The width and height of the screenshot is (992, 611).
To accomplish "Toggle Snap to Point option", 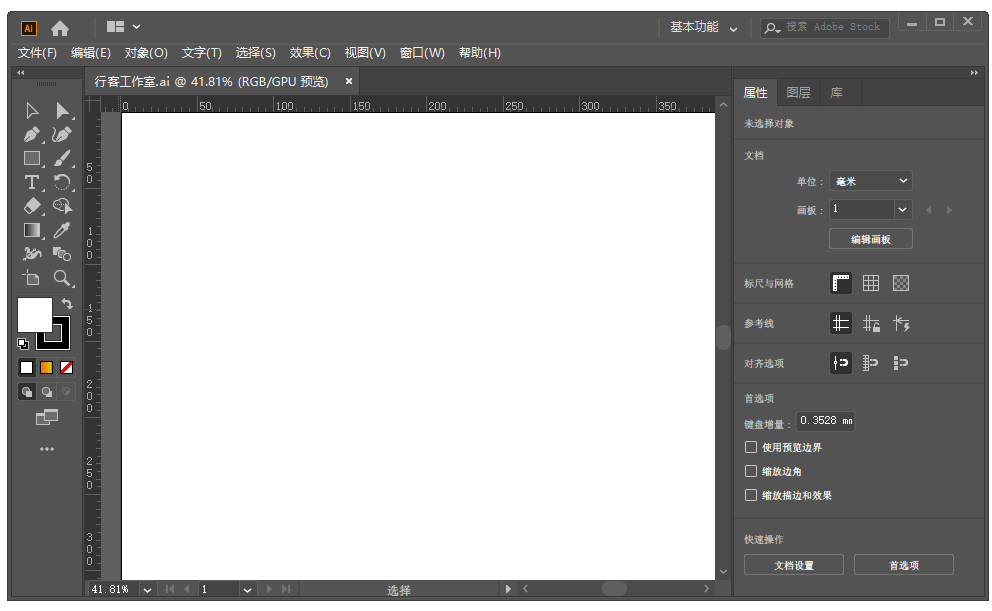I will (x=841, y=363).
